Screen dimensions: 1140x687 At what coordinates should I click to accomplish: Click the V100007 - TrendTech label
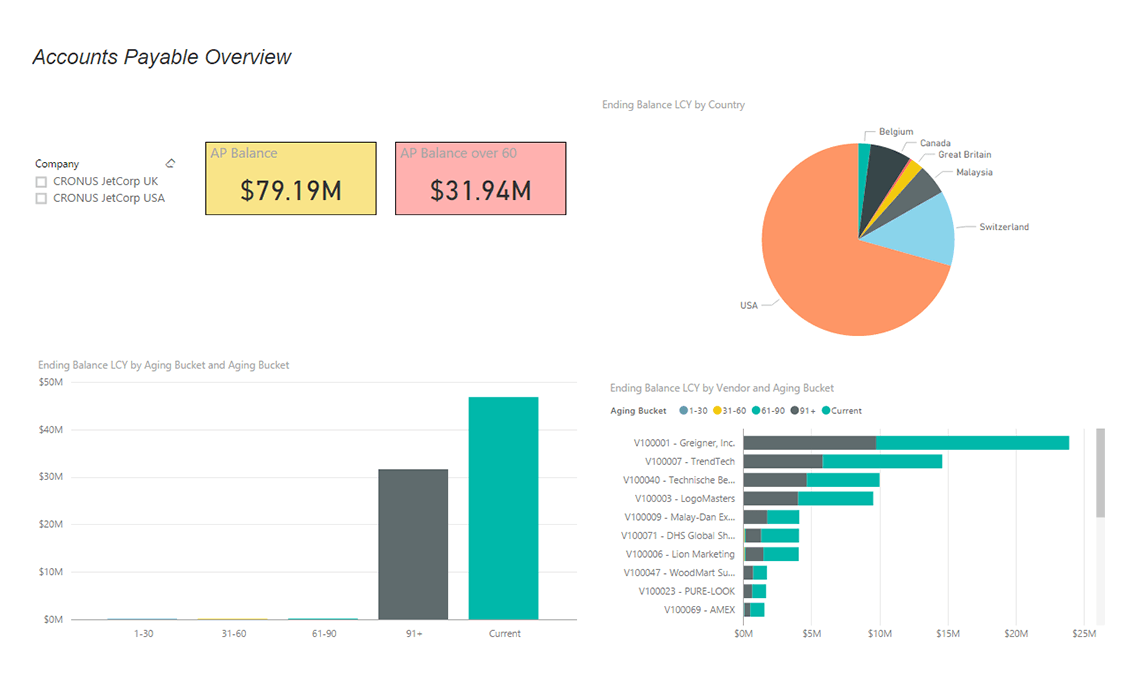coord(690,462)
